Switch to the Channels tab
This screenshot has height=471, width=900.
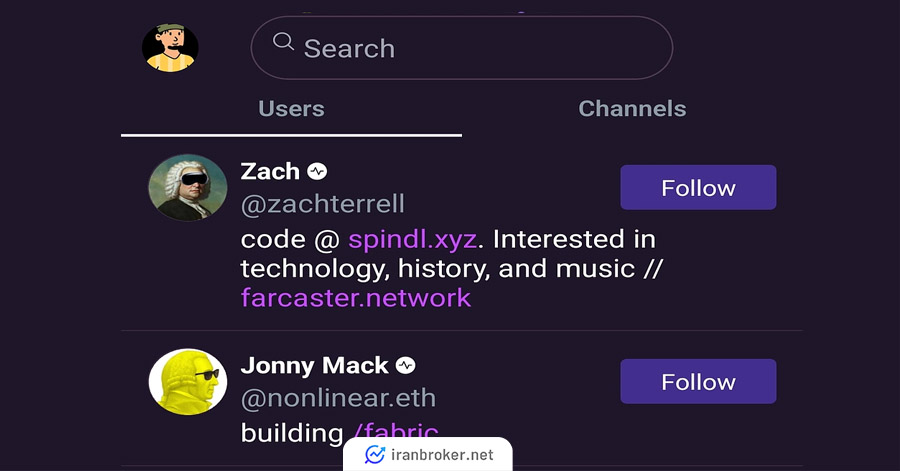(632, 109)
